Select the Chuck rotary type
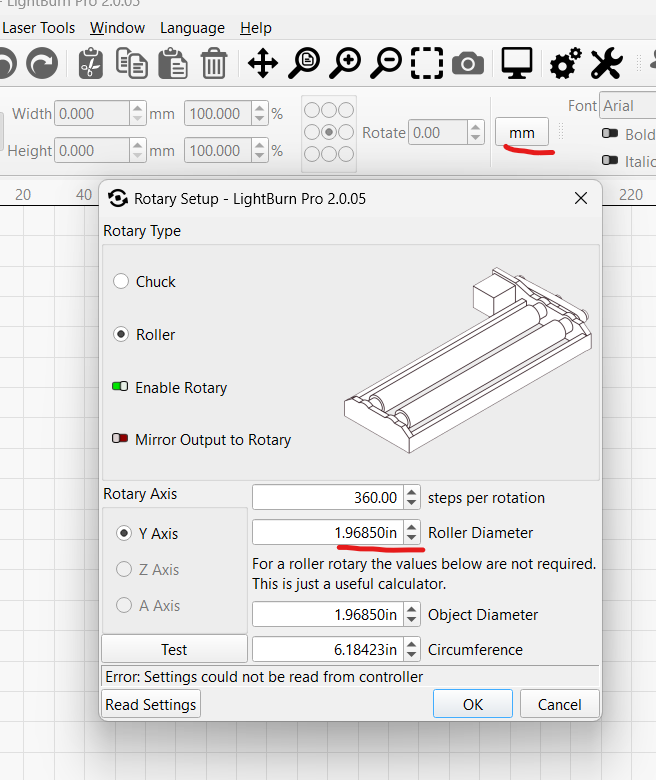 pyautogui.click(x=123, y=282)
